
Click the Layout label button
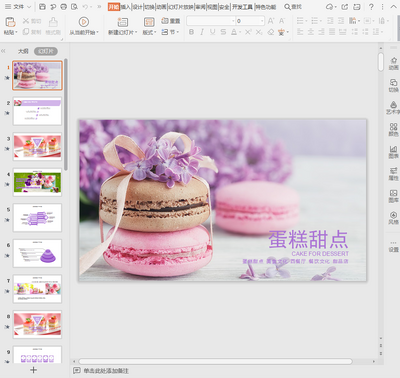pyautogui.click(x=149, y=32)
